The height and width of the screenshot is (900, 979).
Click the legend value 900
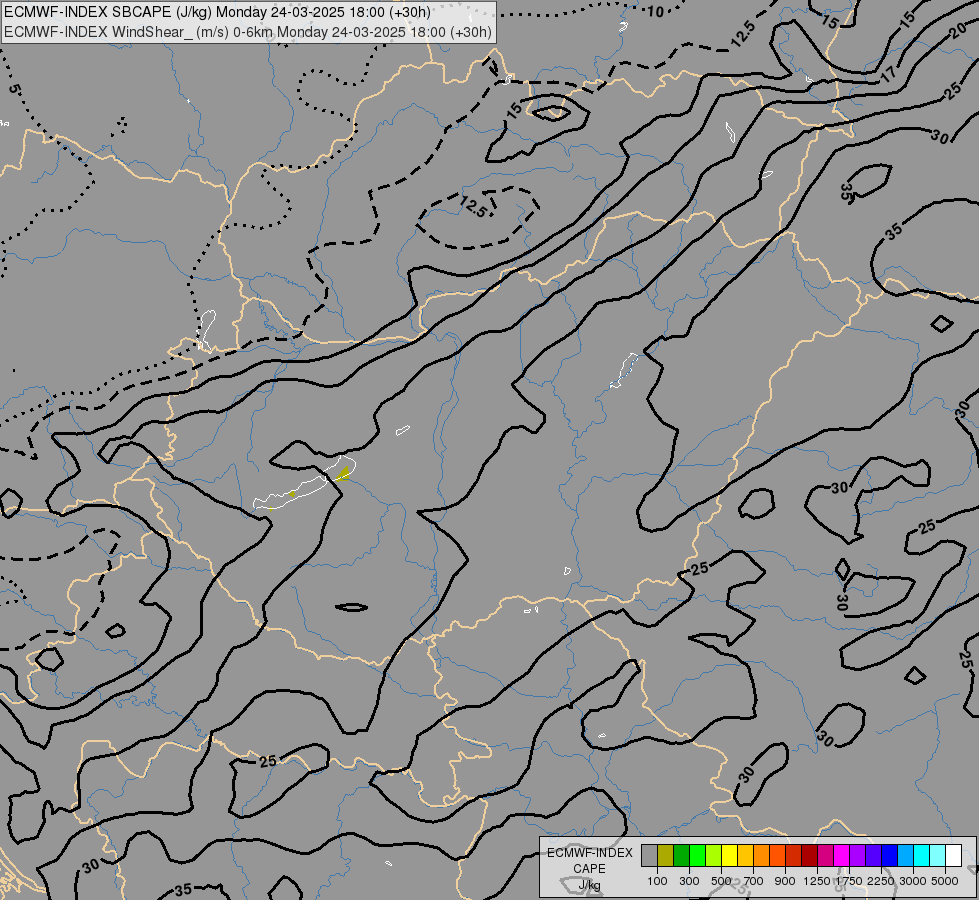[785, 881]
